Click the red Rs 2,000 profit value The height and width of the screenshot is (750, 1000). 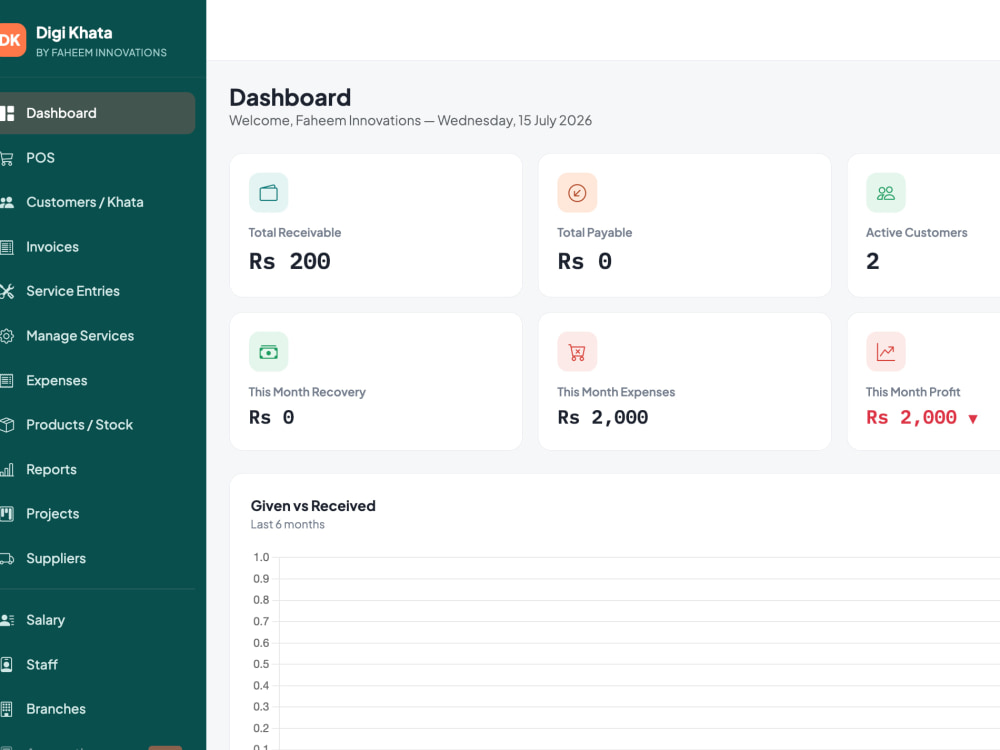click(911, 418)
